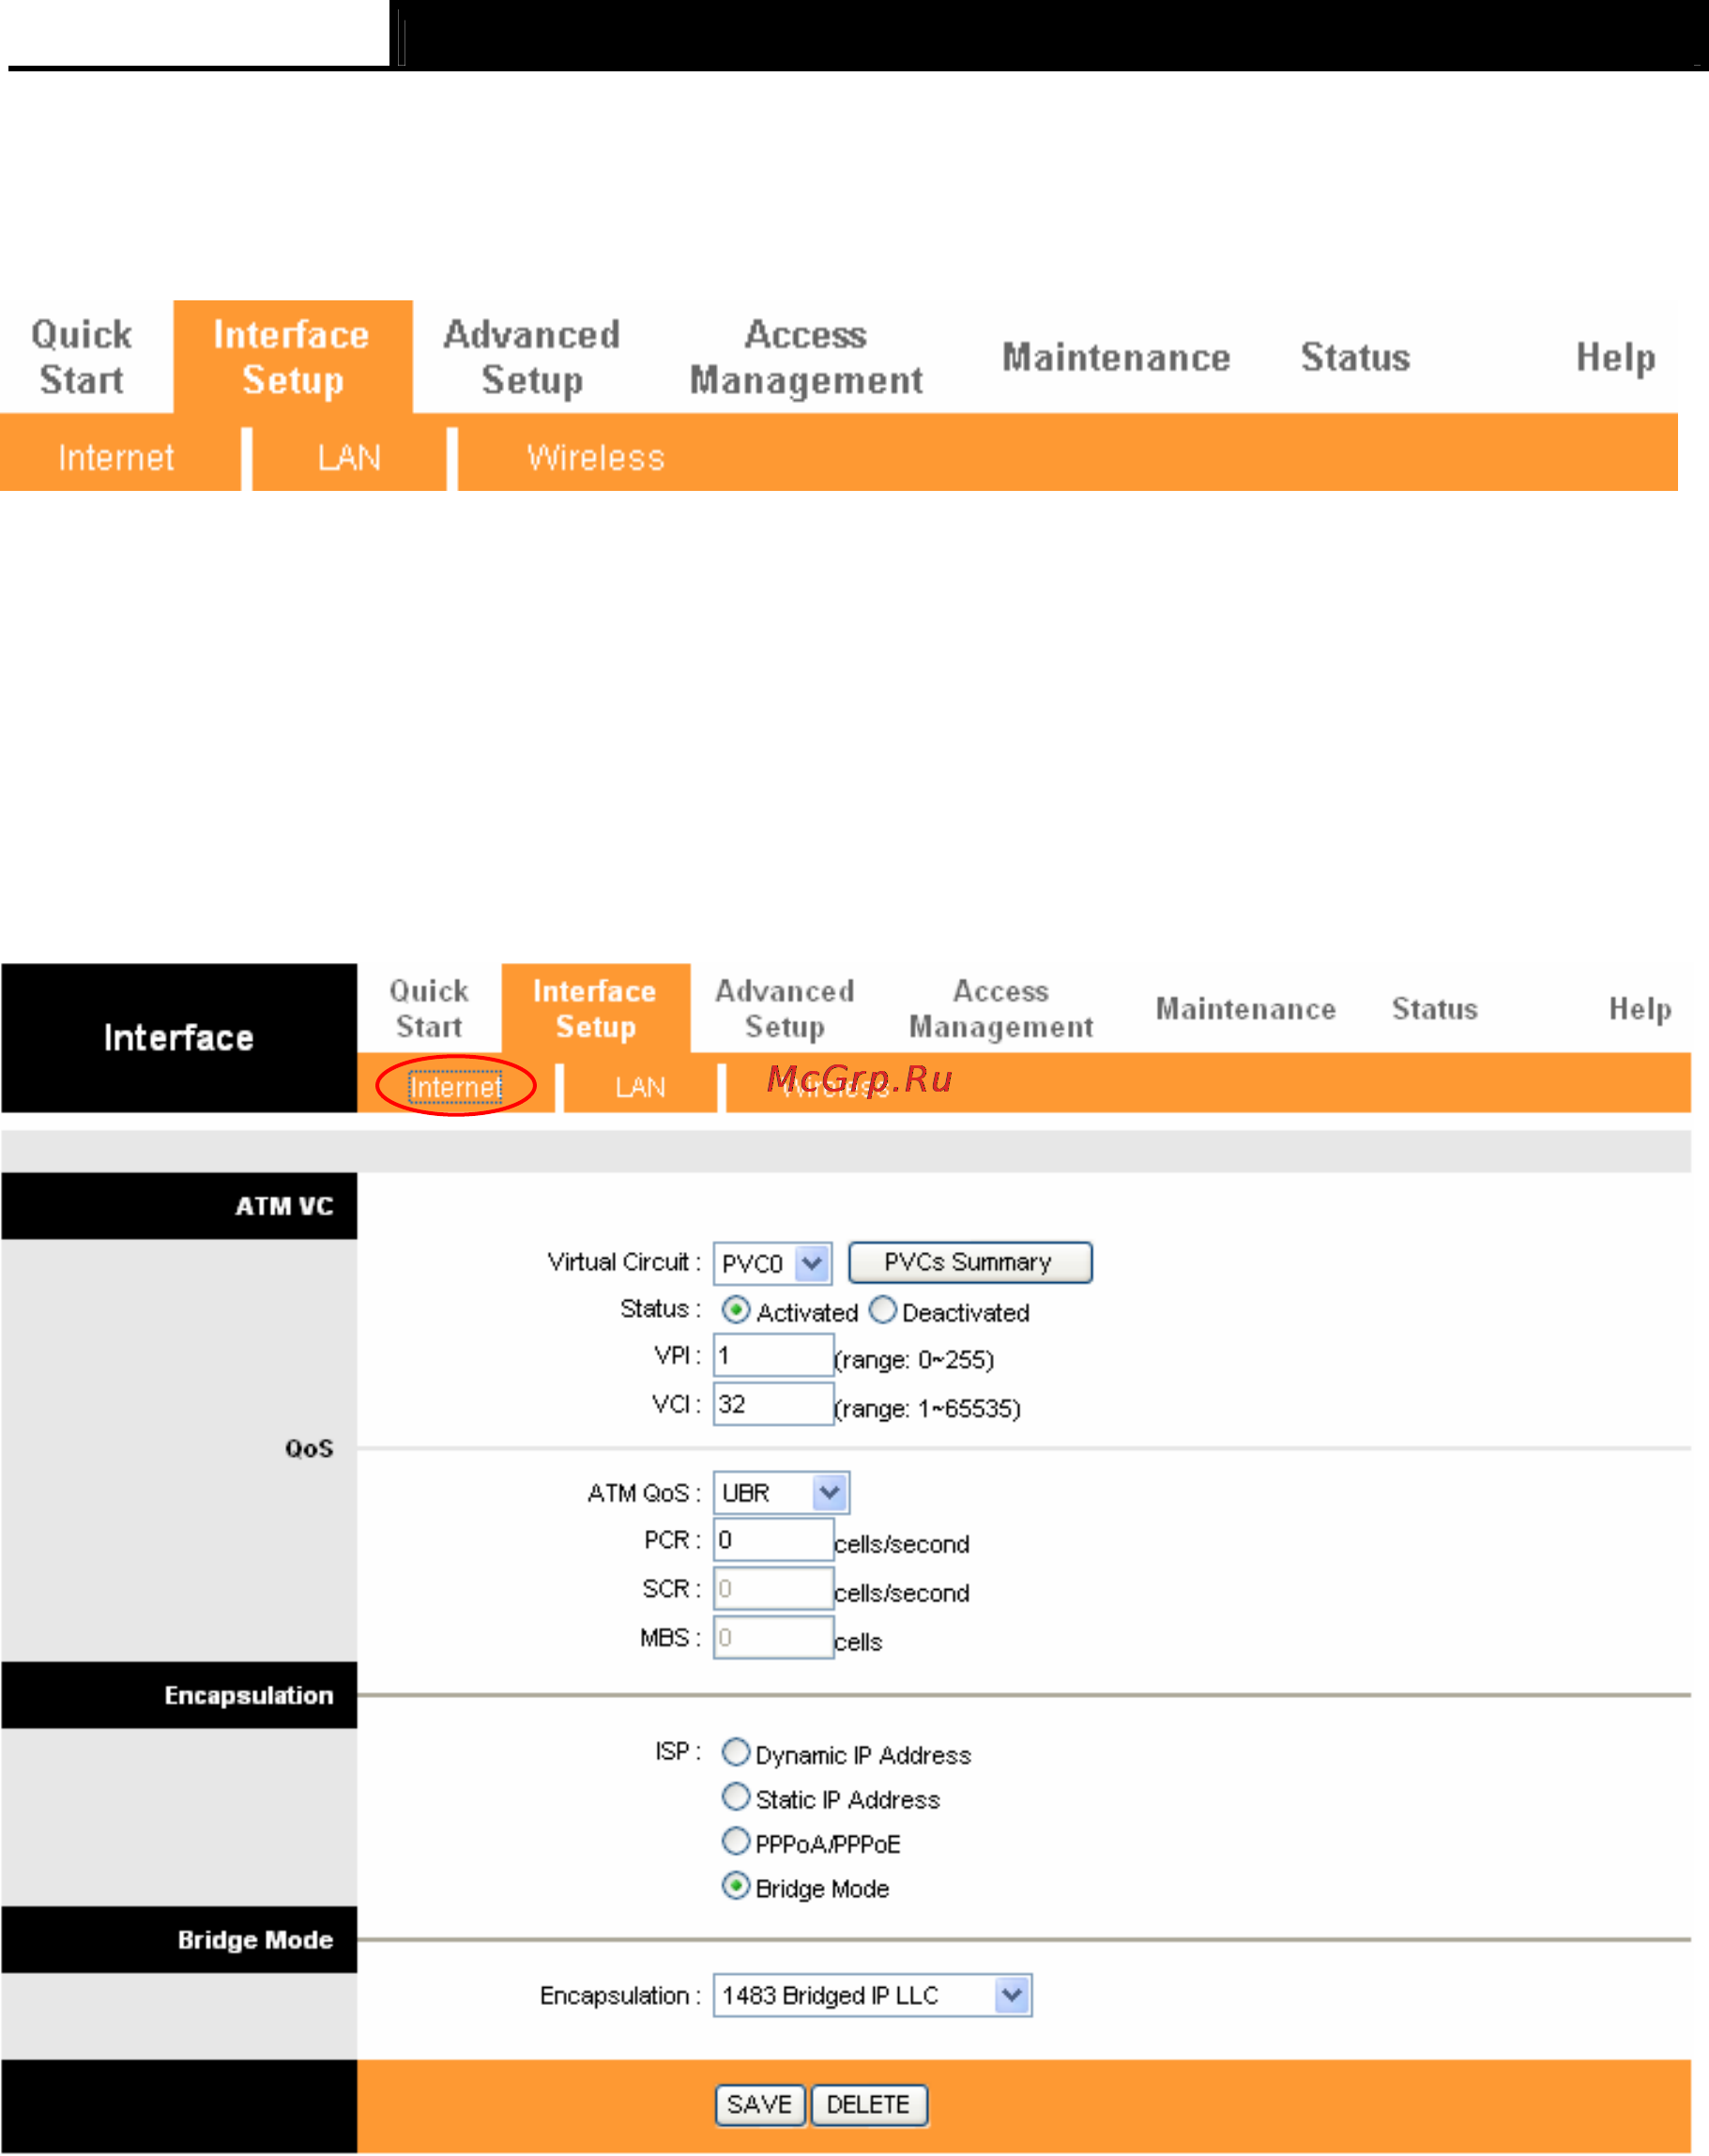Open Help tab in the lower router page

pos(1640,1008)
